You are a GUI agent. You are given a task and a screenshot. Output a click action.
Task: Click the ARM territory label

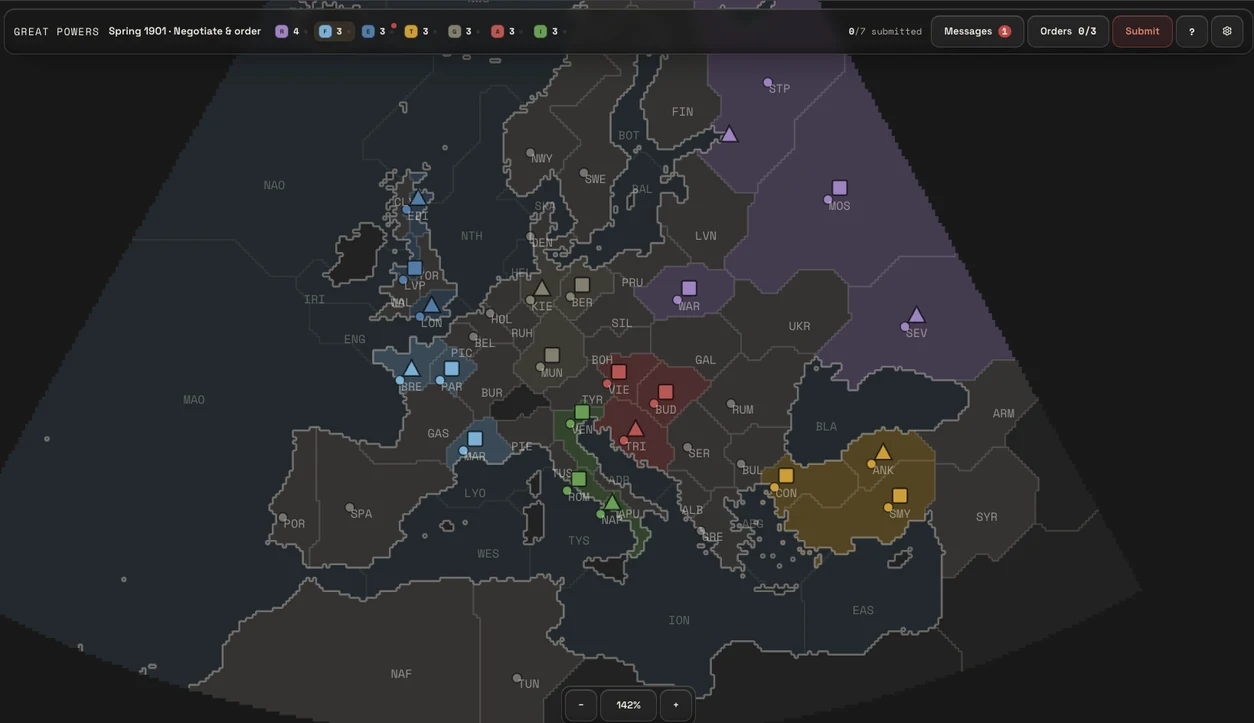(x=1003, y=413)
